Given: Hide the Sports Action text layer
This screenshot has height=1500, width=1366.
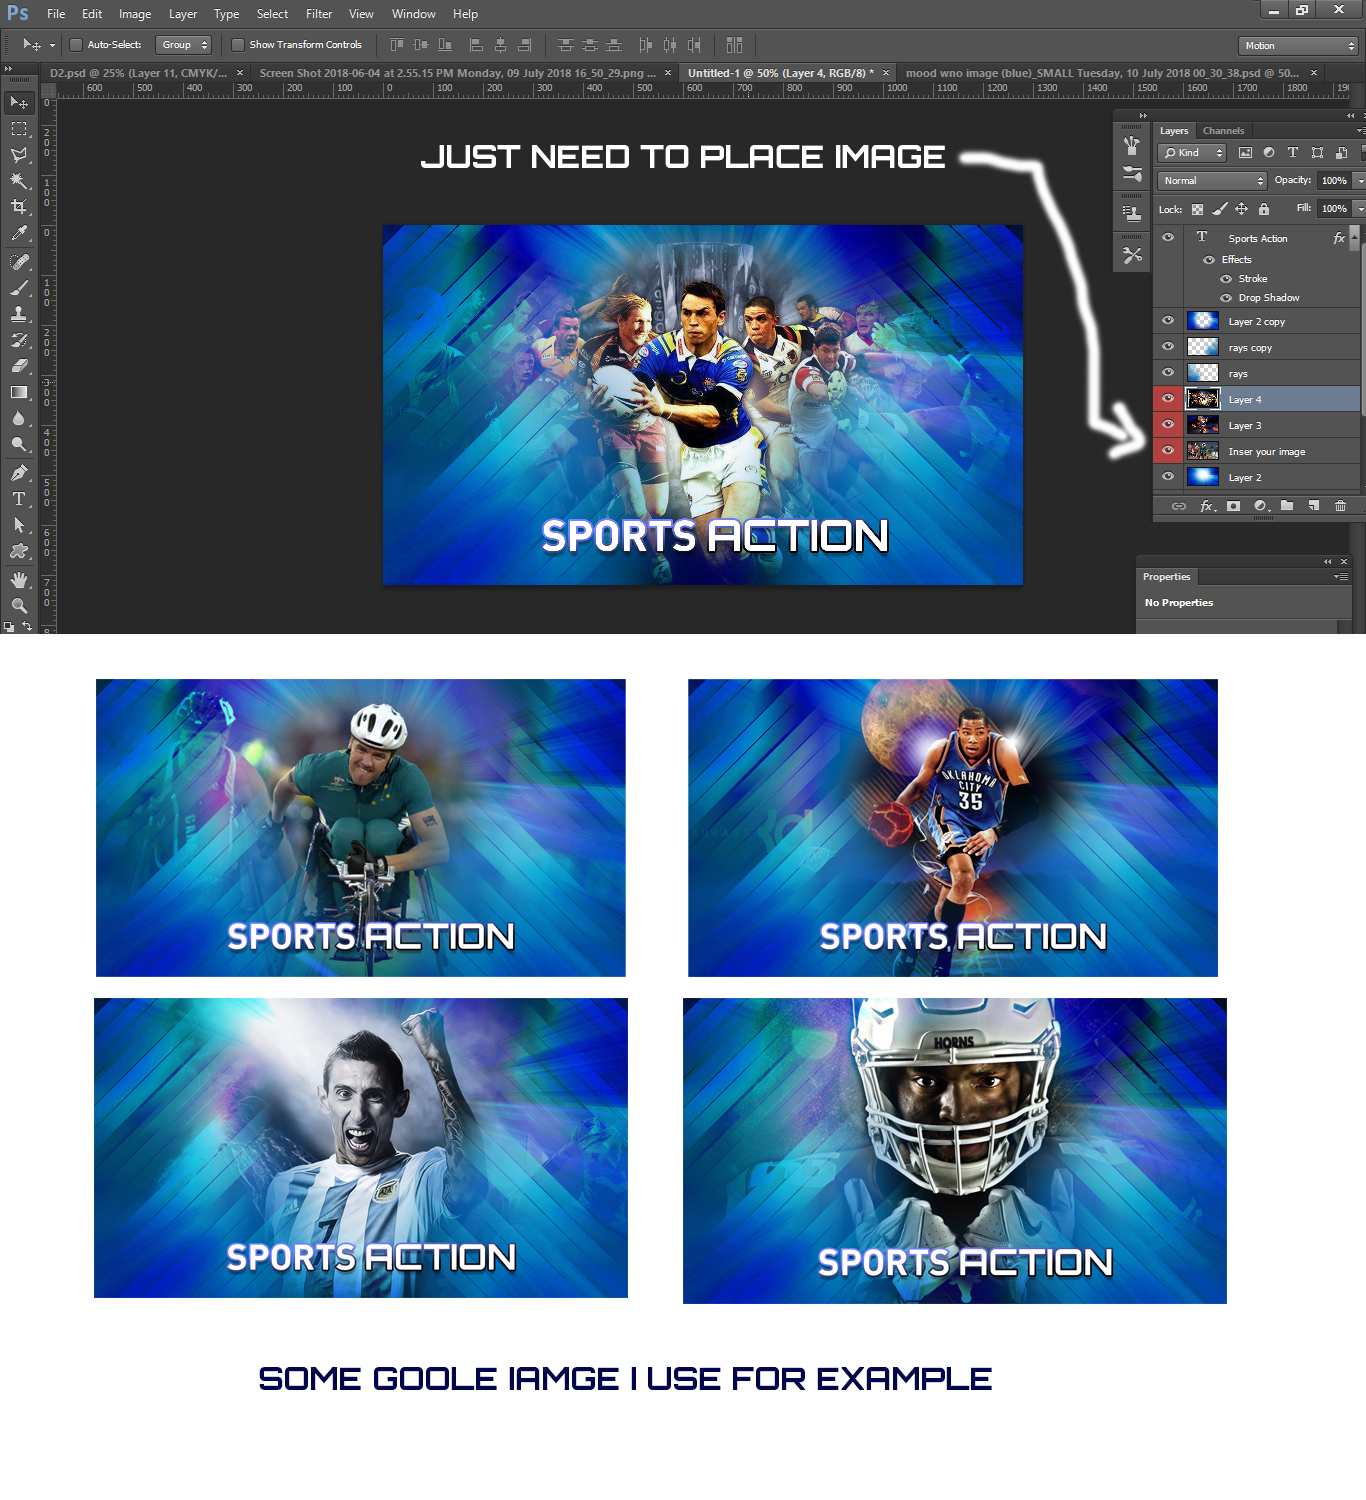Looking at the screenshot, I should coord(1168,238).
